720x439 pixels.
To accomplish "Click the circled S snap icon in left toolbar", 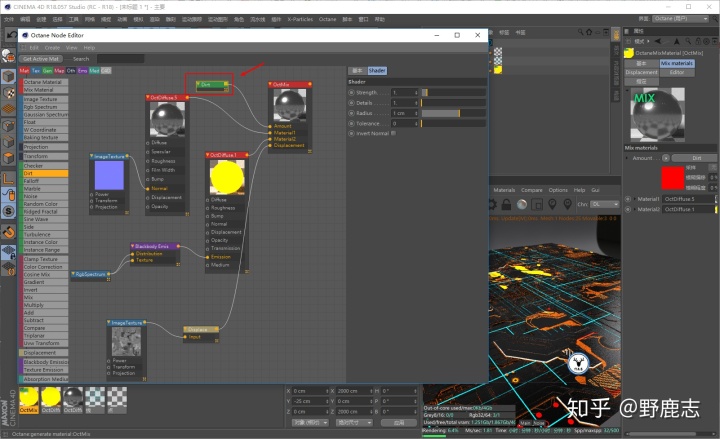I will point(9,211).
